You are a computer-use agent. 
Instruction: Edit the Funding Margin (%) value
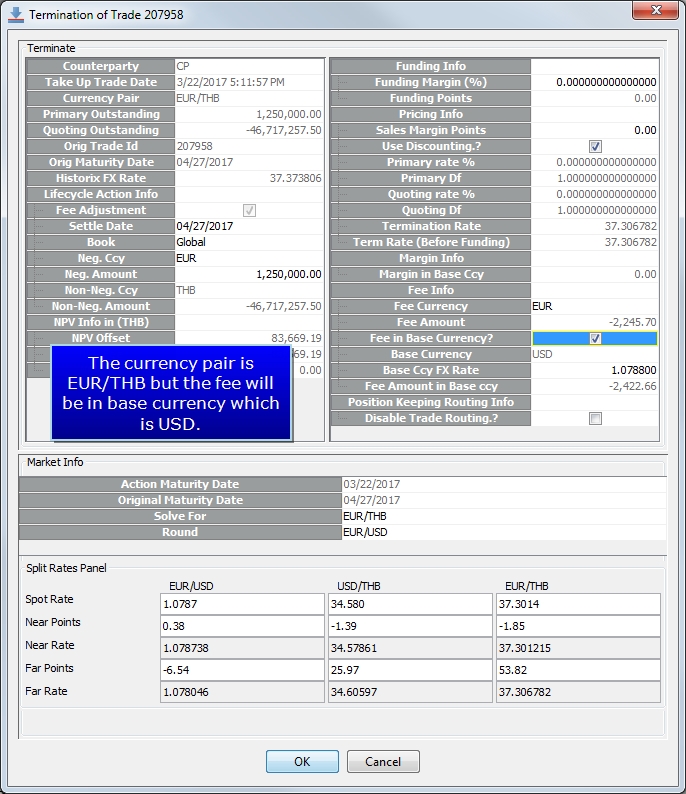[x=595, y=82]
